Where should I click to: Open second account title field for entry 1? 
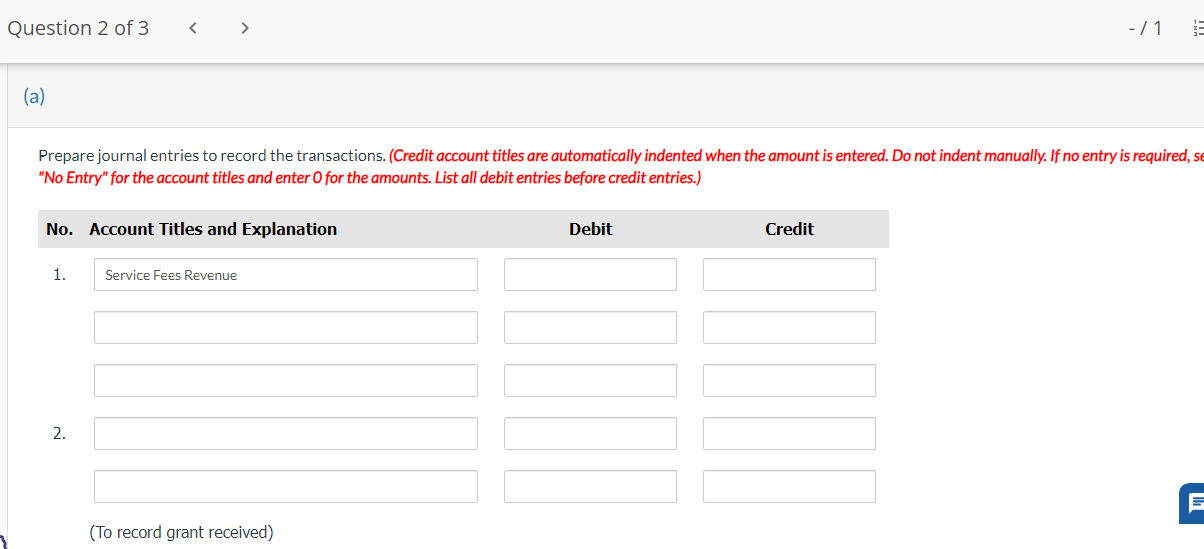click(x=286, y=328)
